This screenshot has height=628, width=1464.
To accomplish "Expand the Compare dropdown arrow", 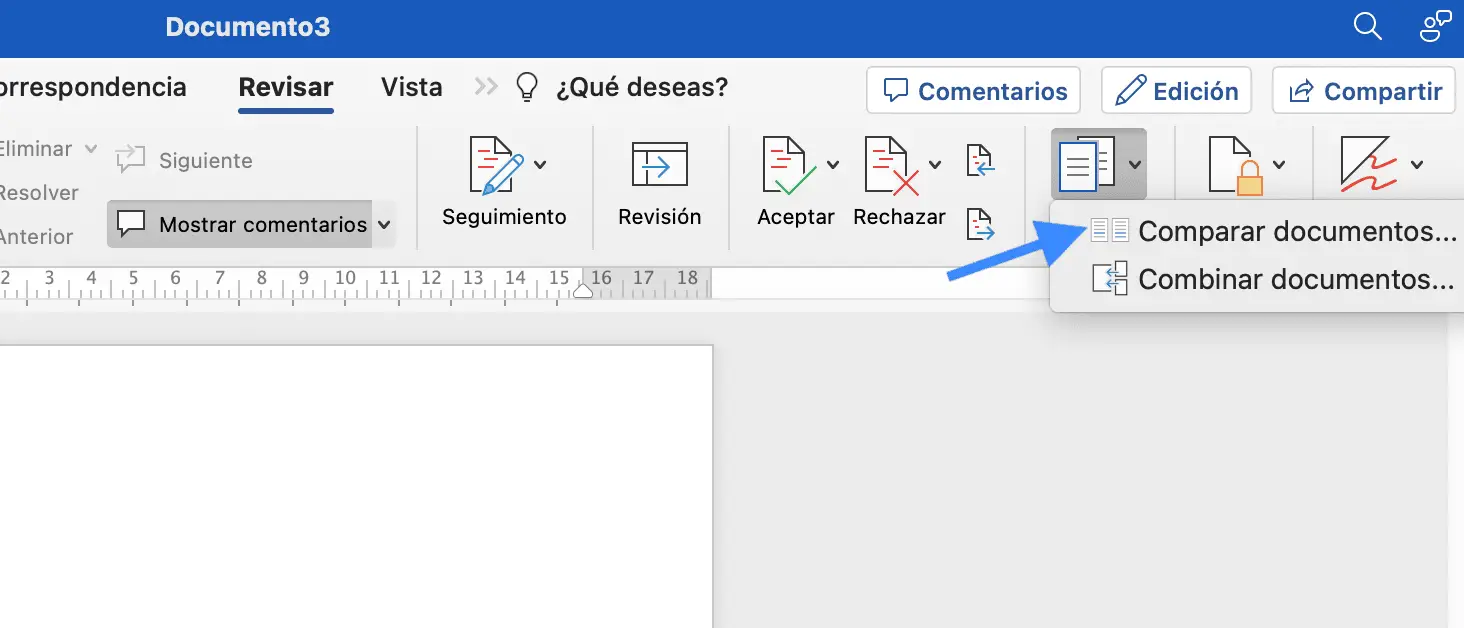I will pos(1134,165).
